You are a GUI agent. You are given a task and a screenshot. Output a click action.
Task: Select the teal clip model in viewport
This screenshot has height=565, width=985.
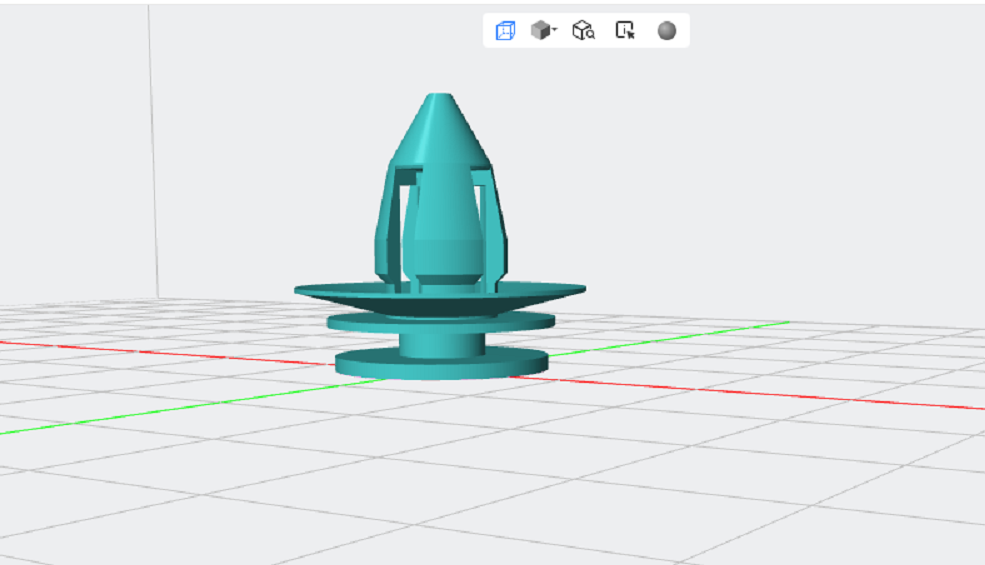[440, 238]
